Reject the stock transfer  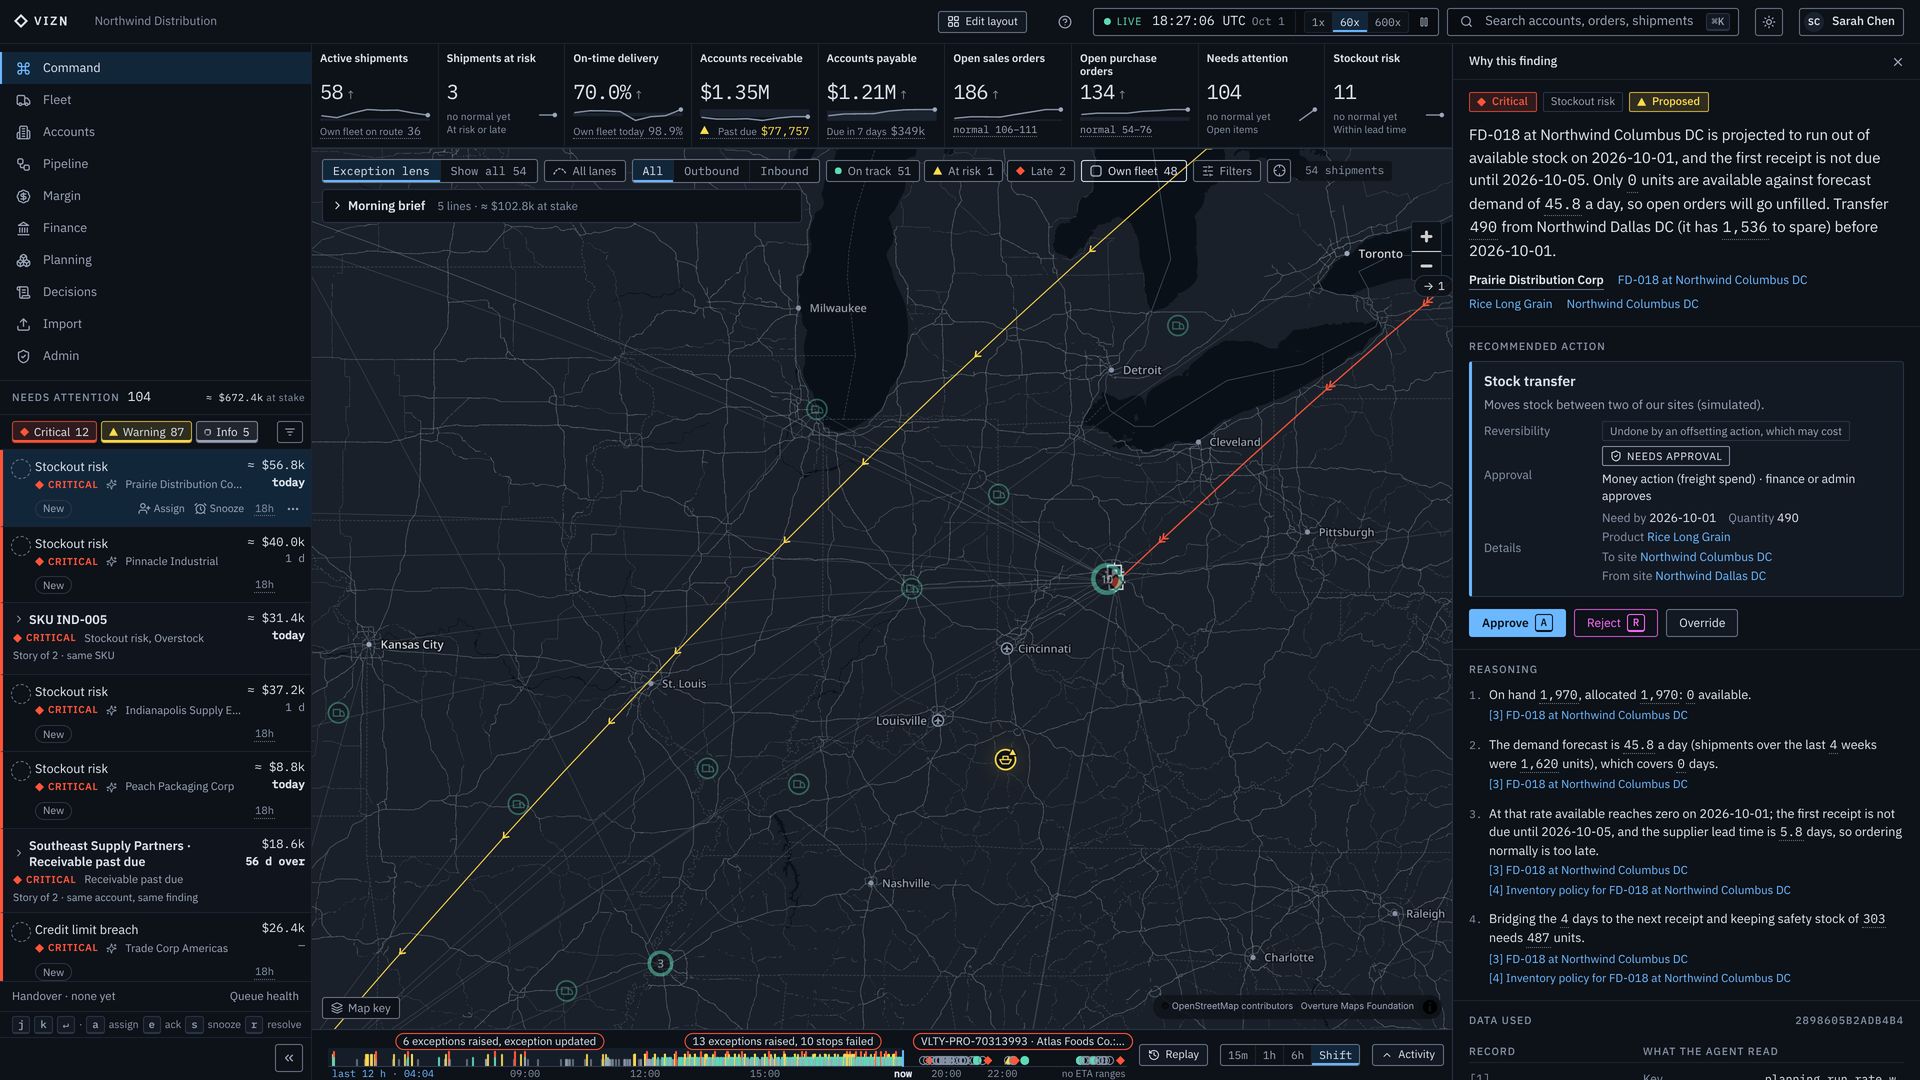coord(1615,623)
